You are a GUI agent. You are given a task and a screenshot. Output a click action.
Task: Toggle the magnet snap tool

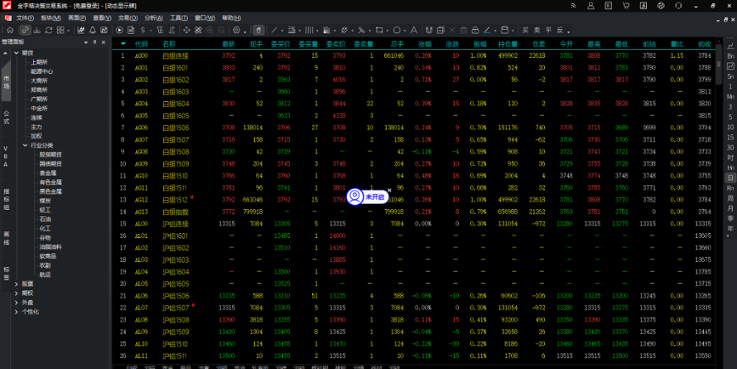pos(429,30)
